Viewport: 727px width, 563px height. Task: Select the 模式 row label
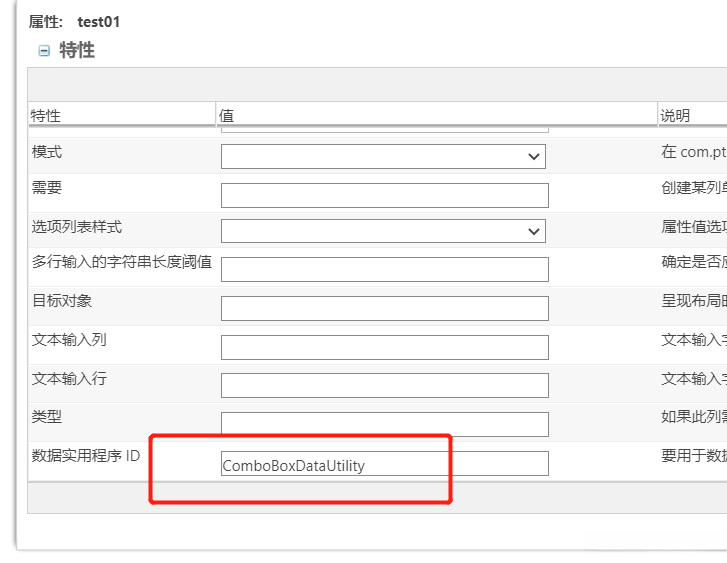pos(47,152)
